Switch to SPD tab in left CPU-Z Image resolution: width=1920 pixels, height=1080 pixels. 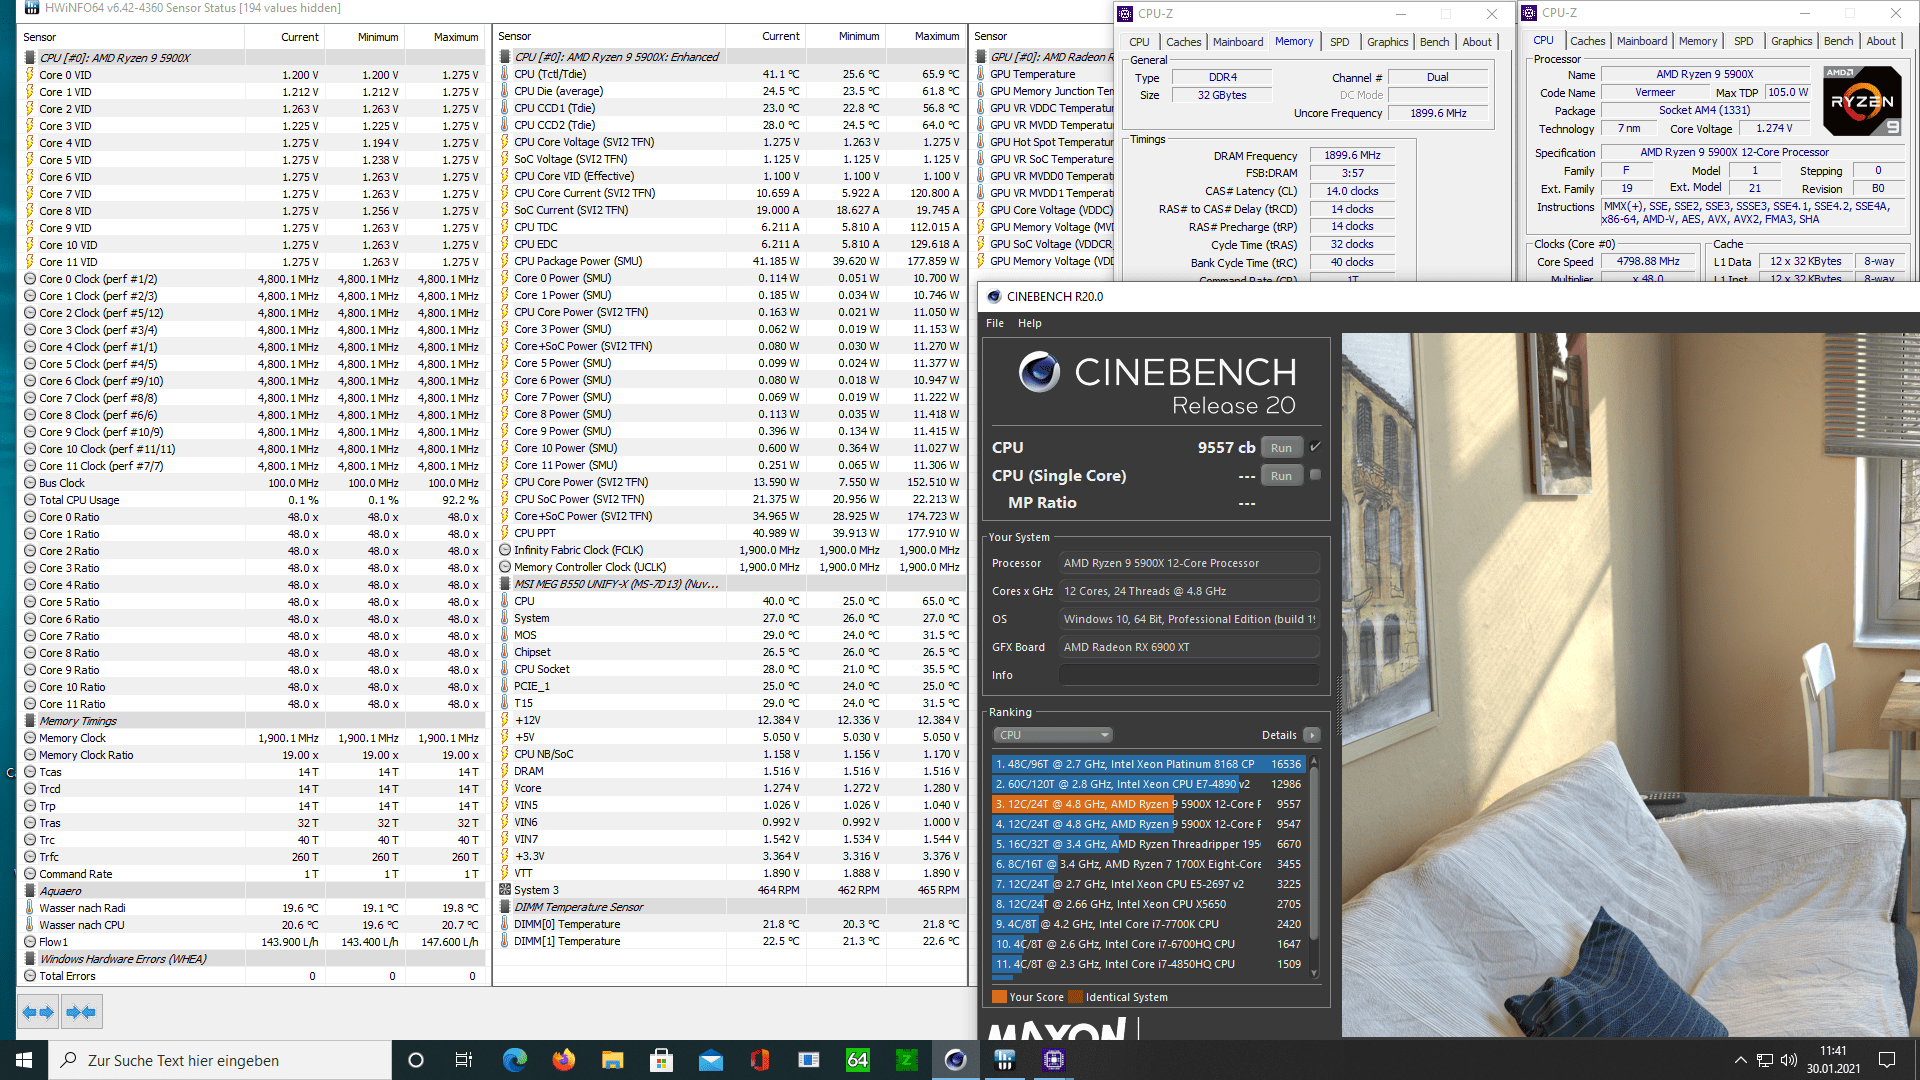(x=1339, y=42)
